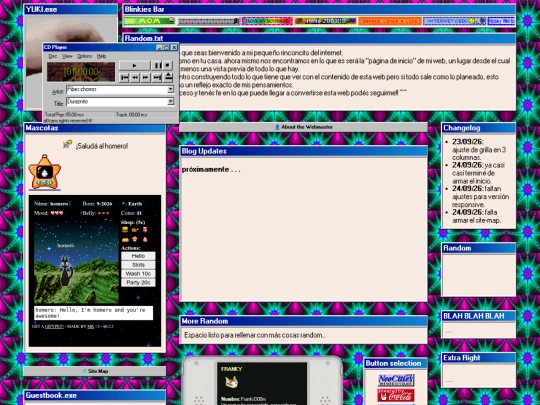Image resolution: width=540 pixels, height=405 pixels.
Task: Expand the Artist dropdown in CD Player
Action: (170, 90)
